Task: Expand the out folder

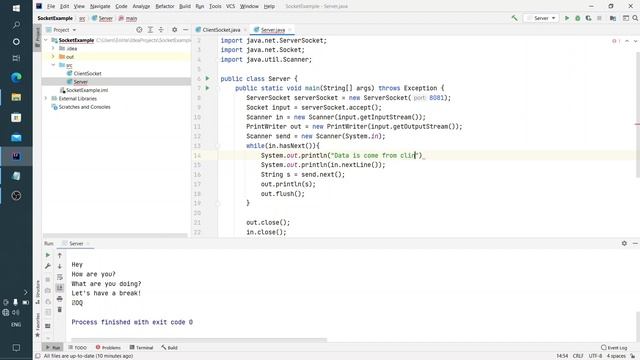Action: [53, 57]
